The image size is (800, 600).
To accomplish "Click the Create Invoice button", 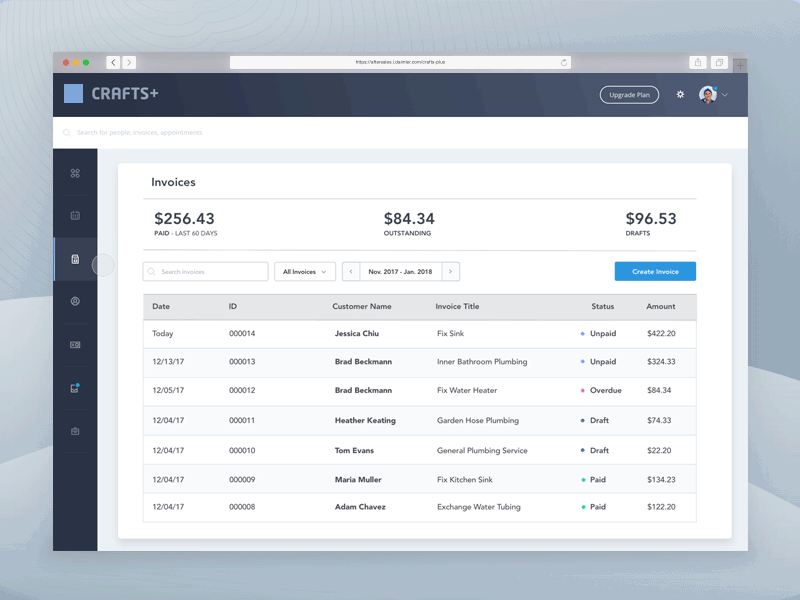I will point(653,271).
